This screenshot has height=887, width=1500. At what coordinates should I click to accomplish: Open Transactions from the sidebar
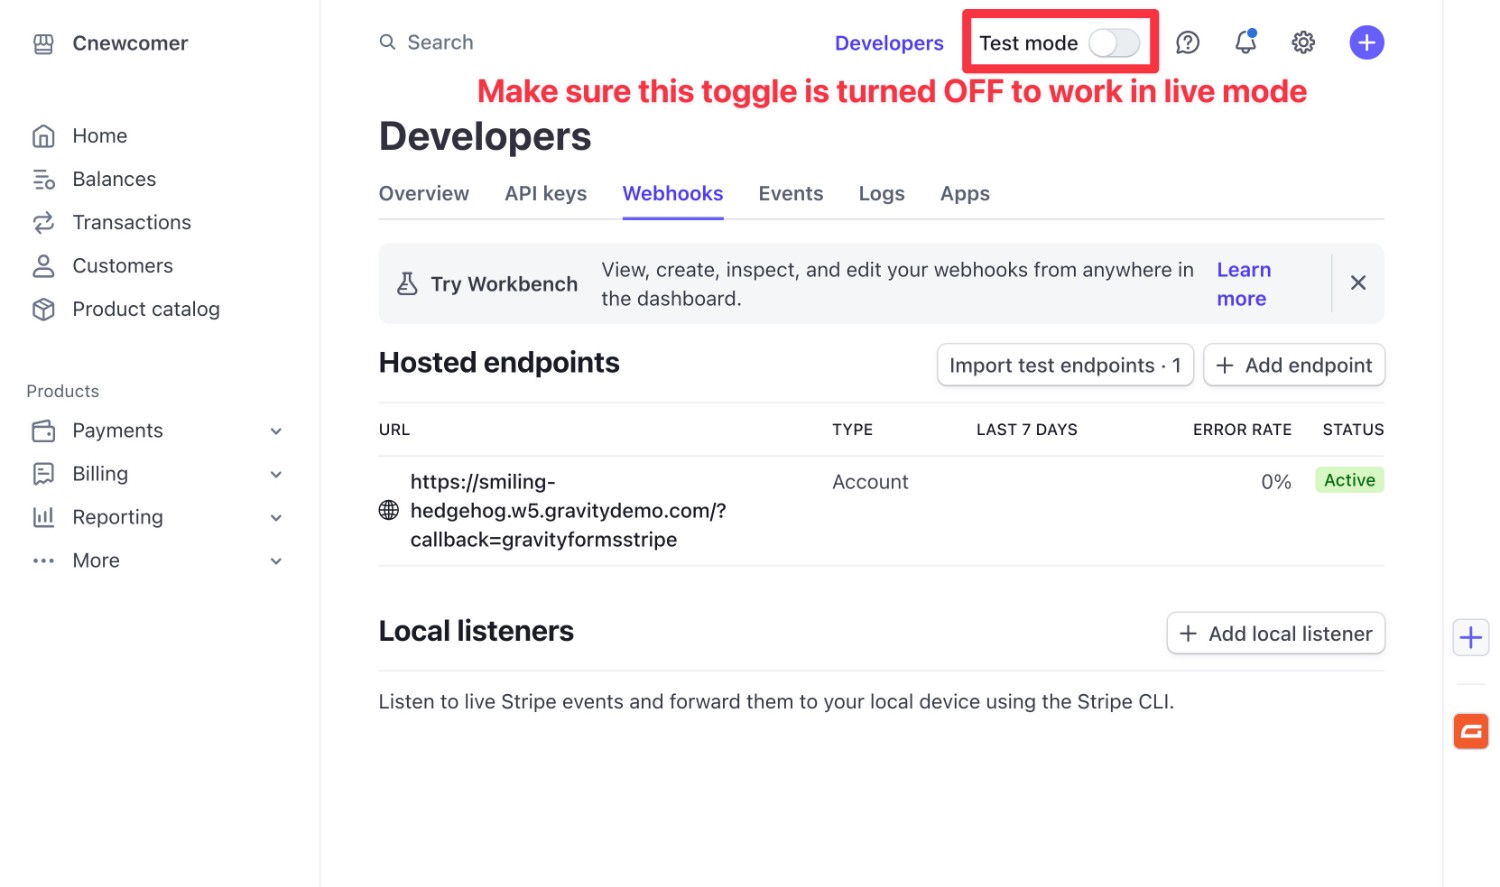(131, 222)
